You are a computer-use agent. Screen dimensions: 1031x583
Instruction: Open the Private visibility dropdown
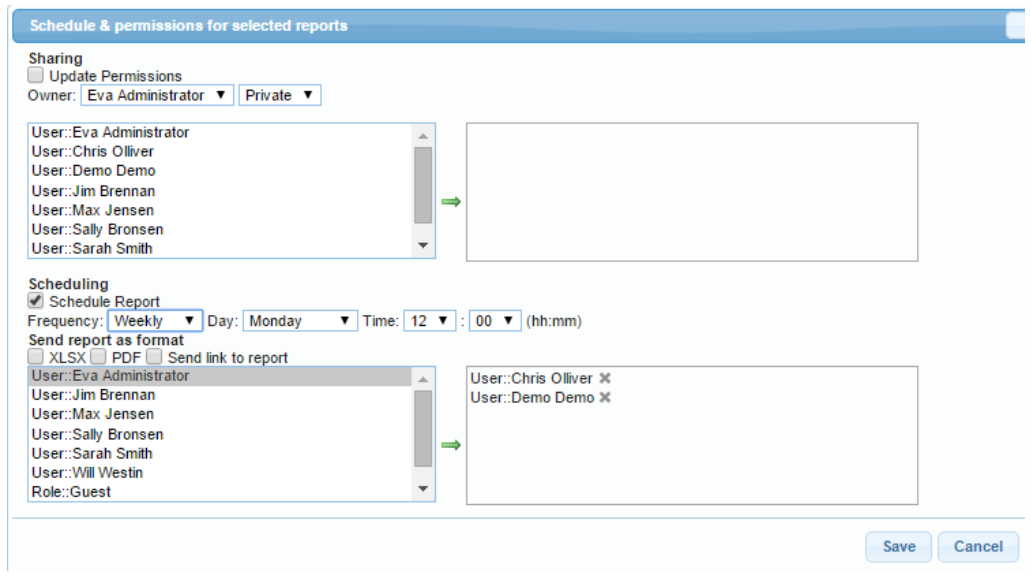[x=280, y=95]
